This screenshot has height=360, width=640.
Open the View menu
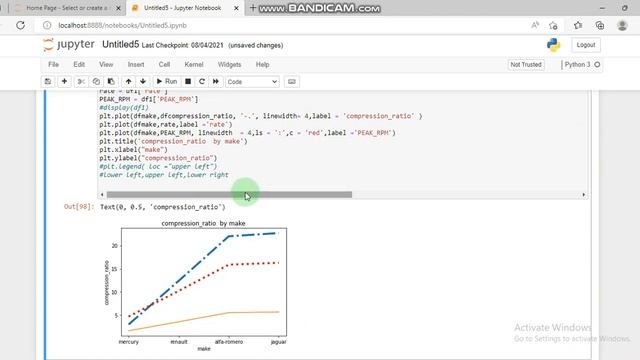pos(106,64)
